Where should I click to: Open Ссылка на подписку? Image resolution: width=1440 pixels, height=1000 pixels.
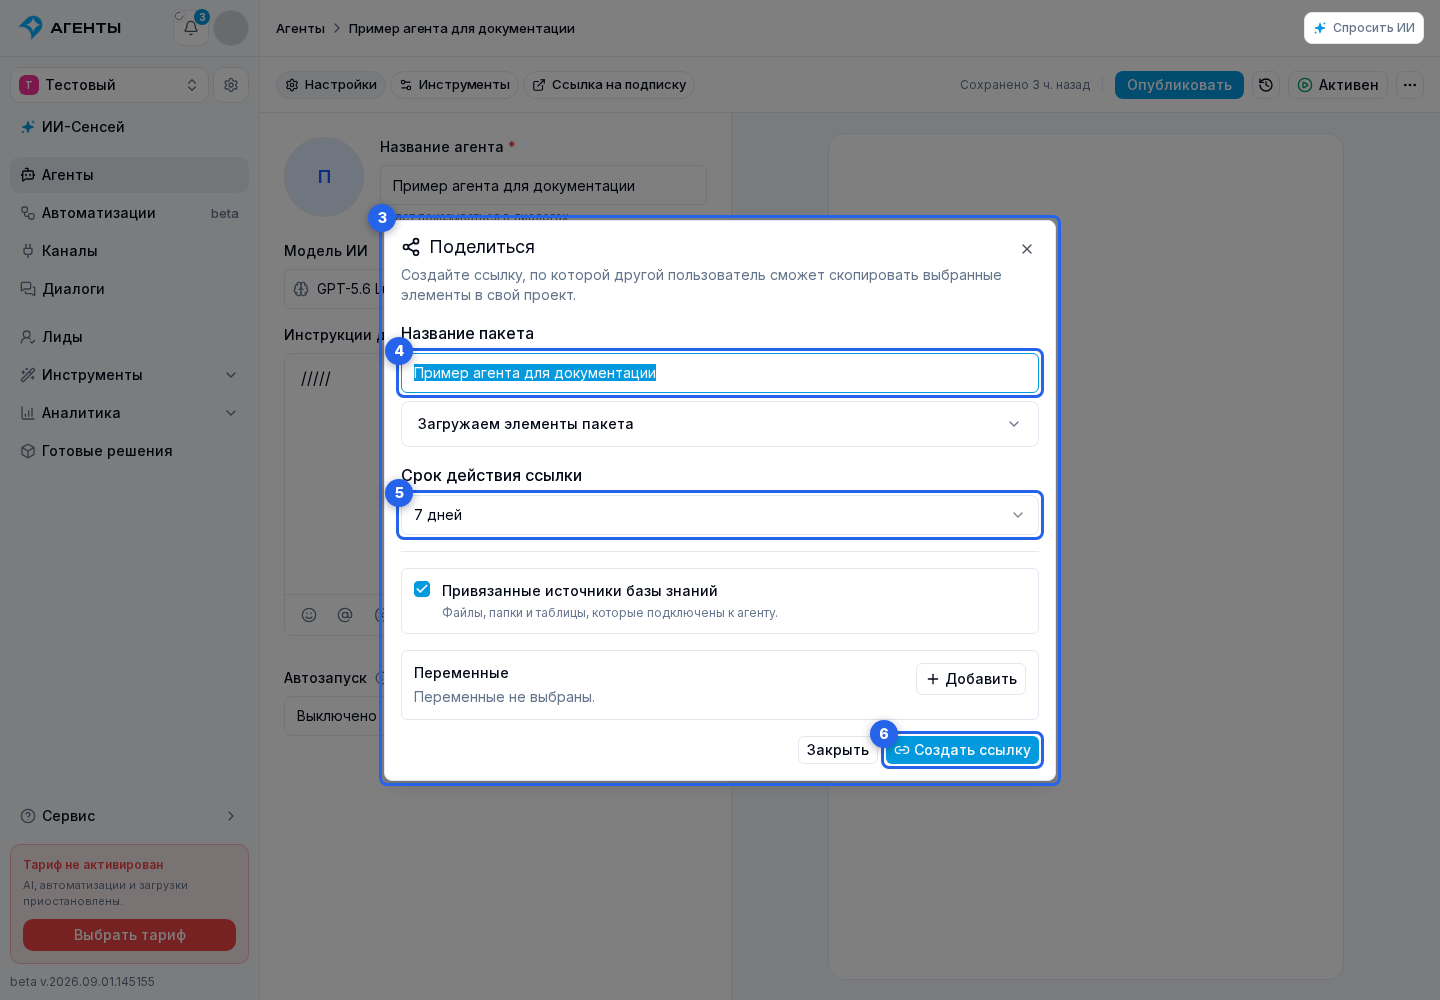tap(608, 85)
